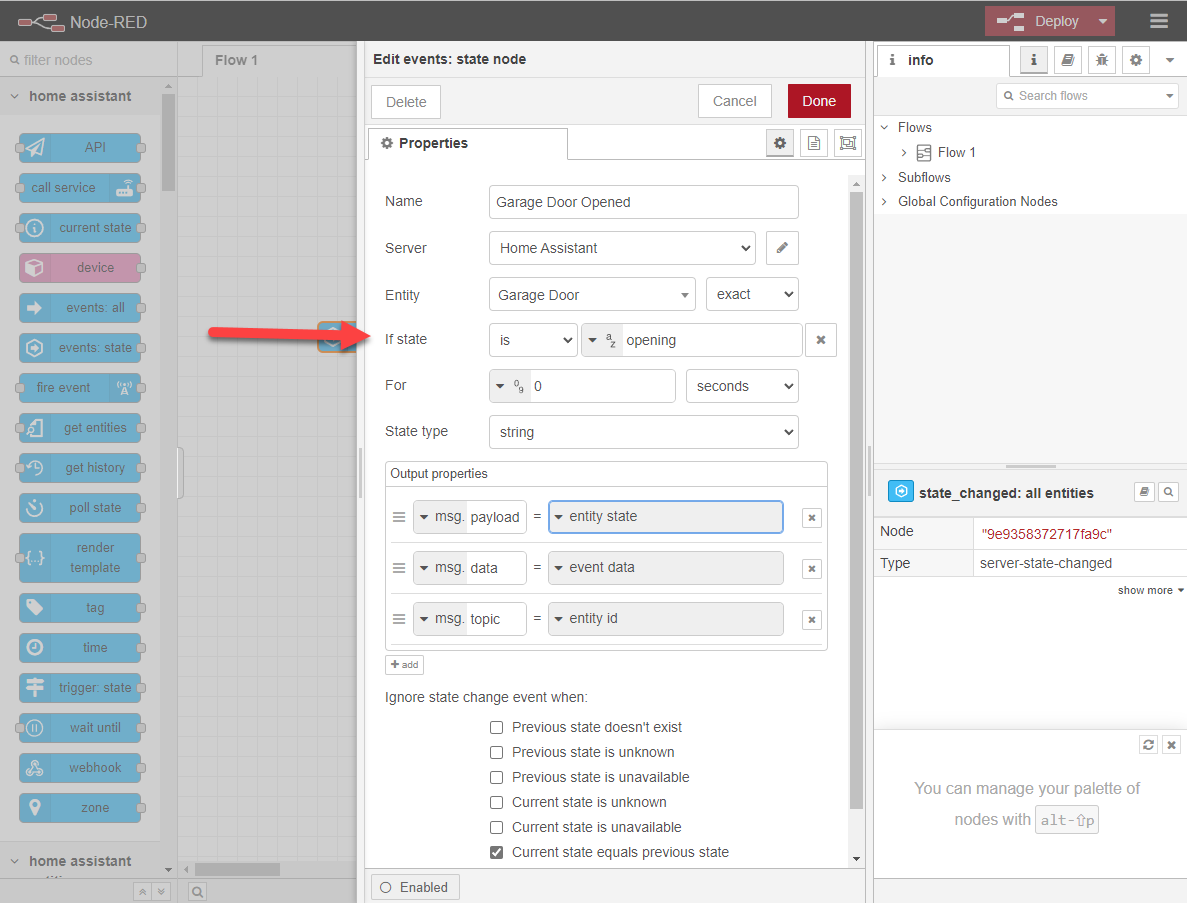The image size is (1187, 903).
Task: Open the Appearance tab icon in edit dialog
Action: tap(847, 142)
